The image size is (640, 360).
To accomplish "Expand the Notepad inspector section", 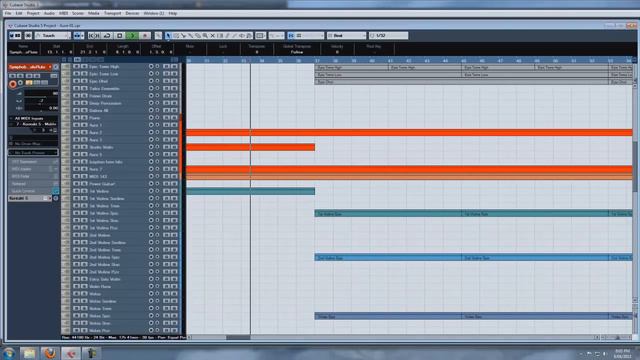I will (x=33, y=184).
